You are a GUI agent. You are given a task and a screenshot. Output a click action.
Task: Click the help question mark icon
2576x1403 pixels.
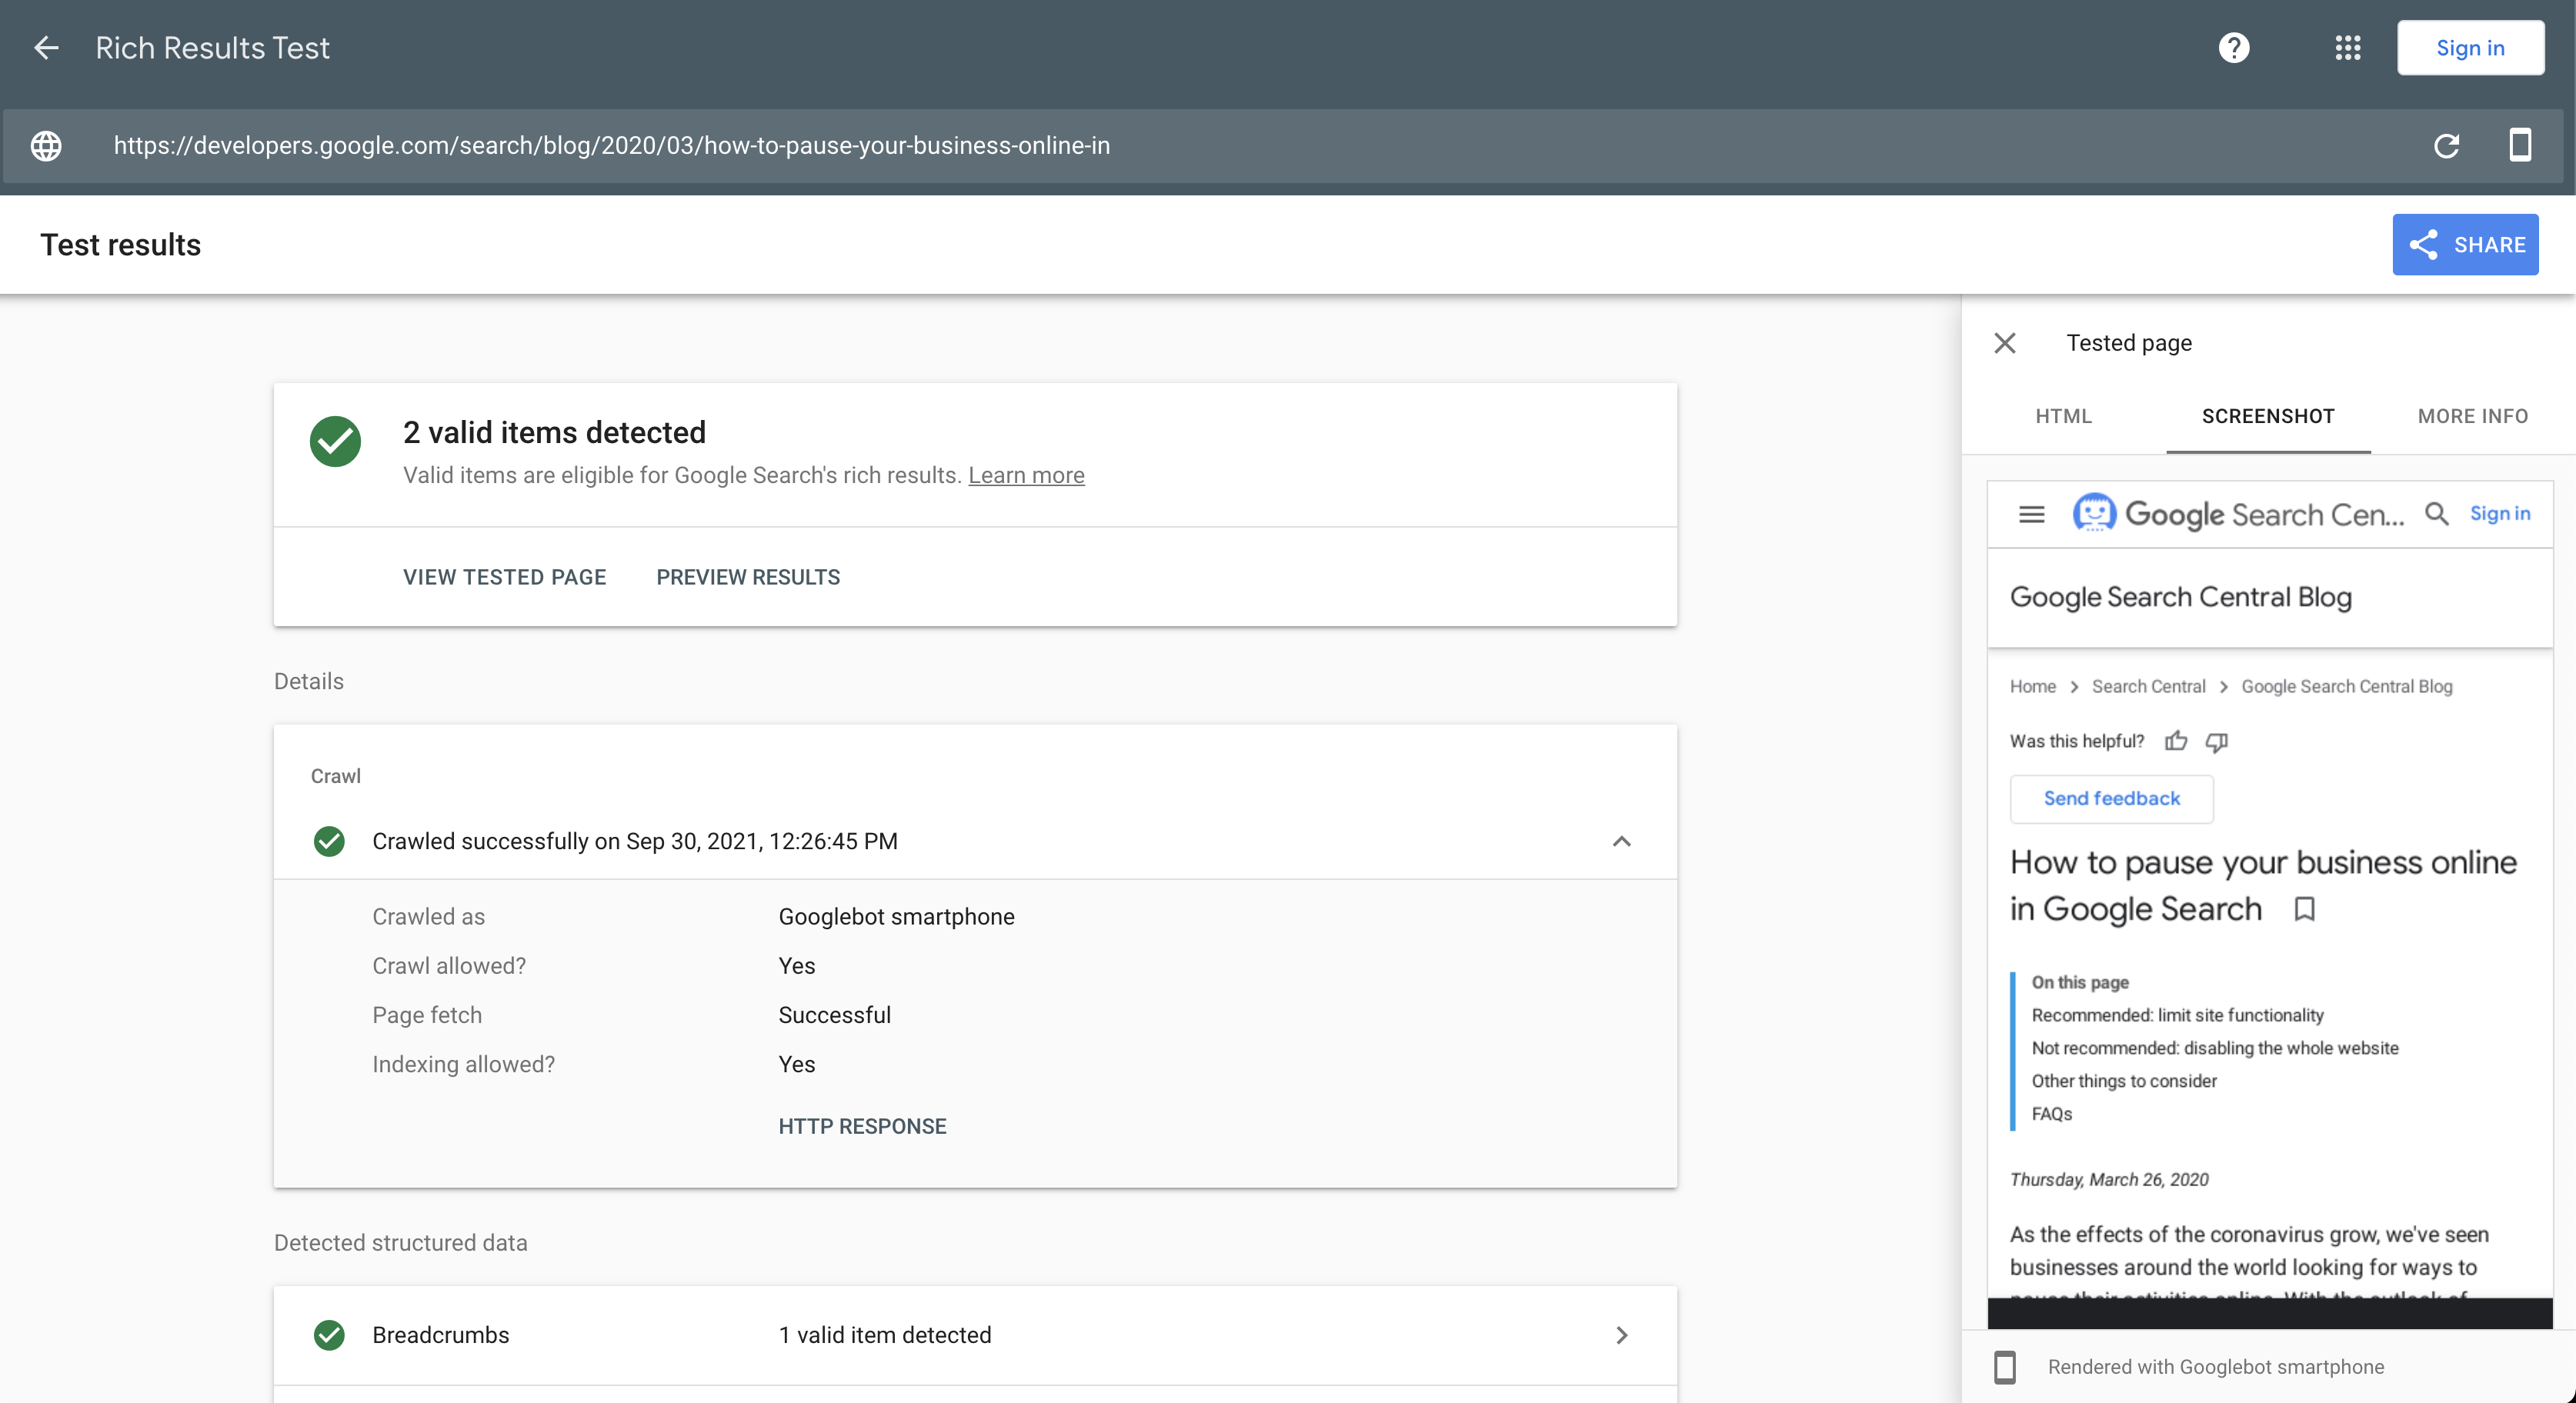pyautogui.click(x=2234, y=47)
